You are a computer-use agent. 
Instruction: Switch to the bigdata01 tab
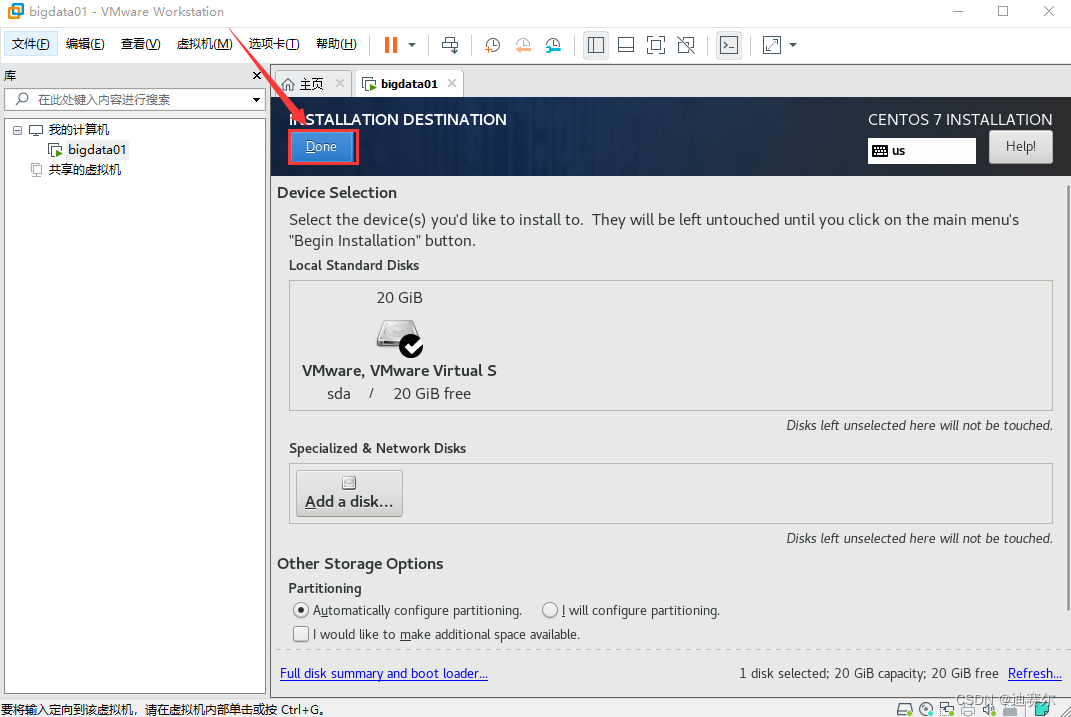408,84
